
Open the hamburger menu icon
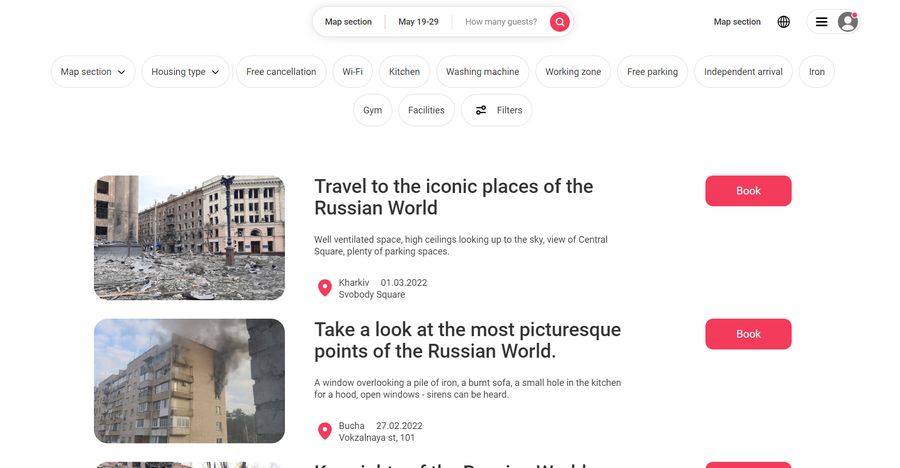[821, 22]
